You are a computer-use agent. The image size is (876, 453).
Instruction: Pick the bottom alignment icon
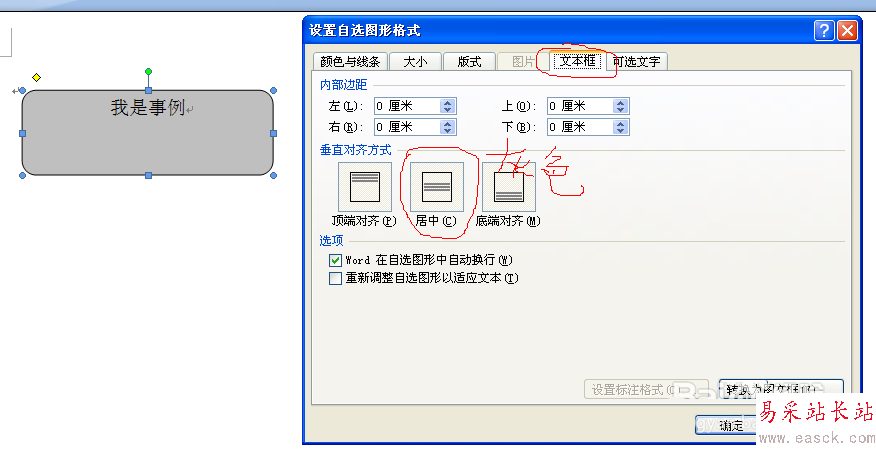[x=508, y=187]
